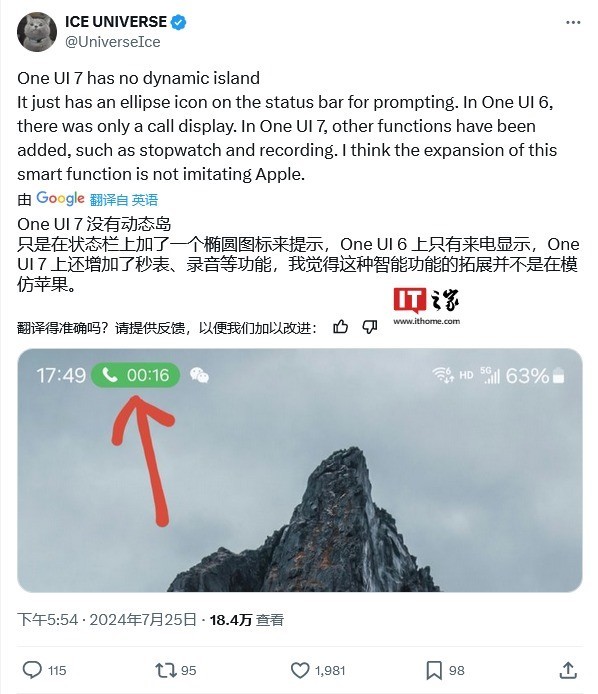Give thumbs up on translation accuracy
Image resolution: width=598 pixels, height=694 pixels.
click(340, 327)
